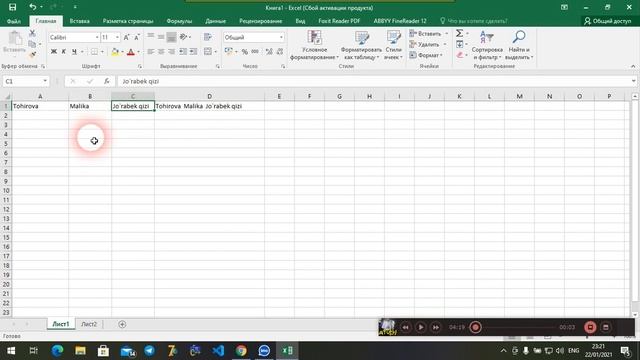This screenshot has height=360, width=640.
Task: Decrease the cell indent
Action: click(183, 51)
